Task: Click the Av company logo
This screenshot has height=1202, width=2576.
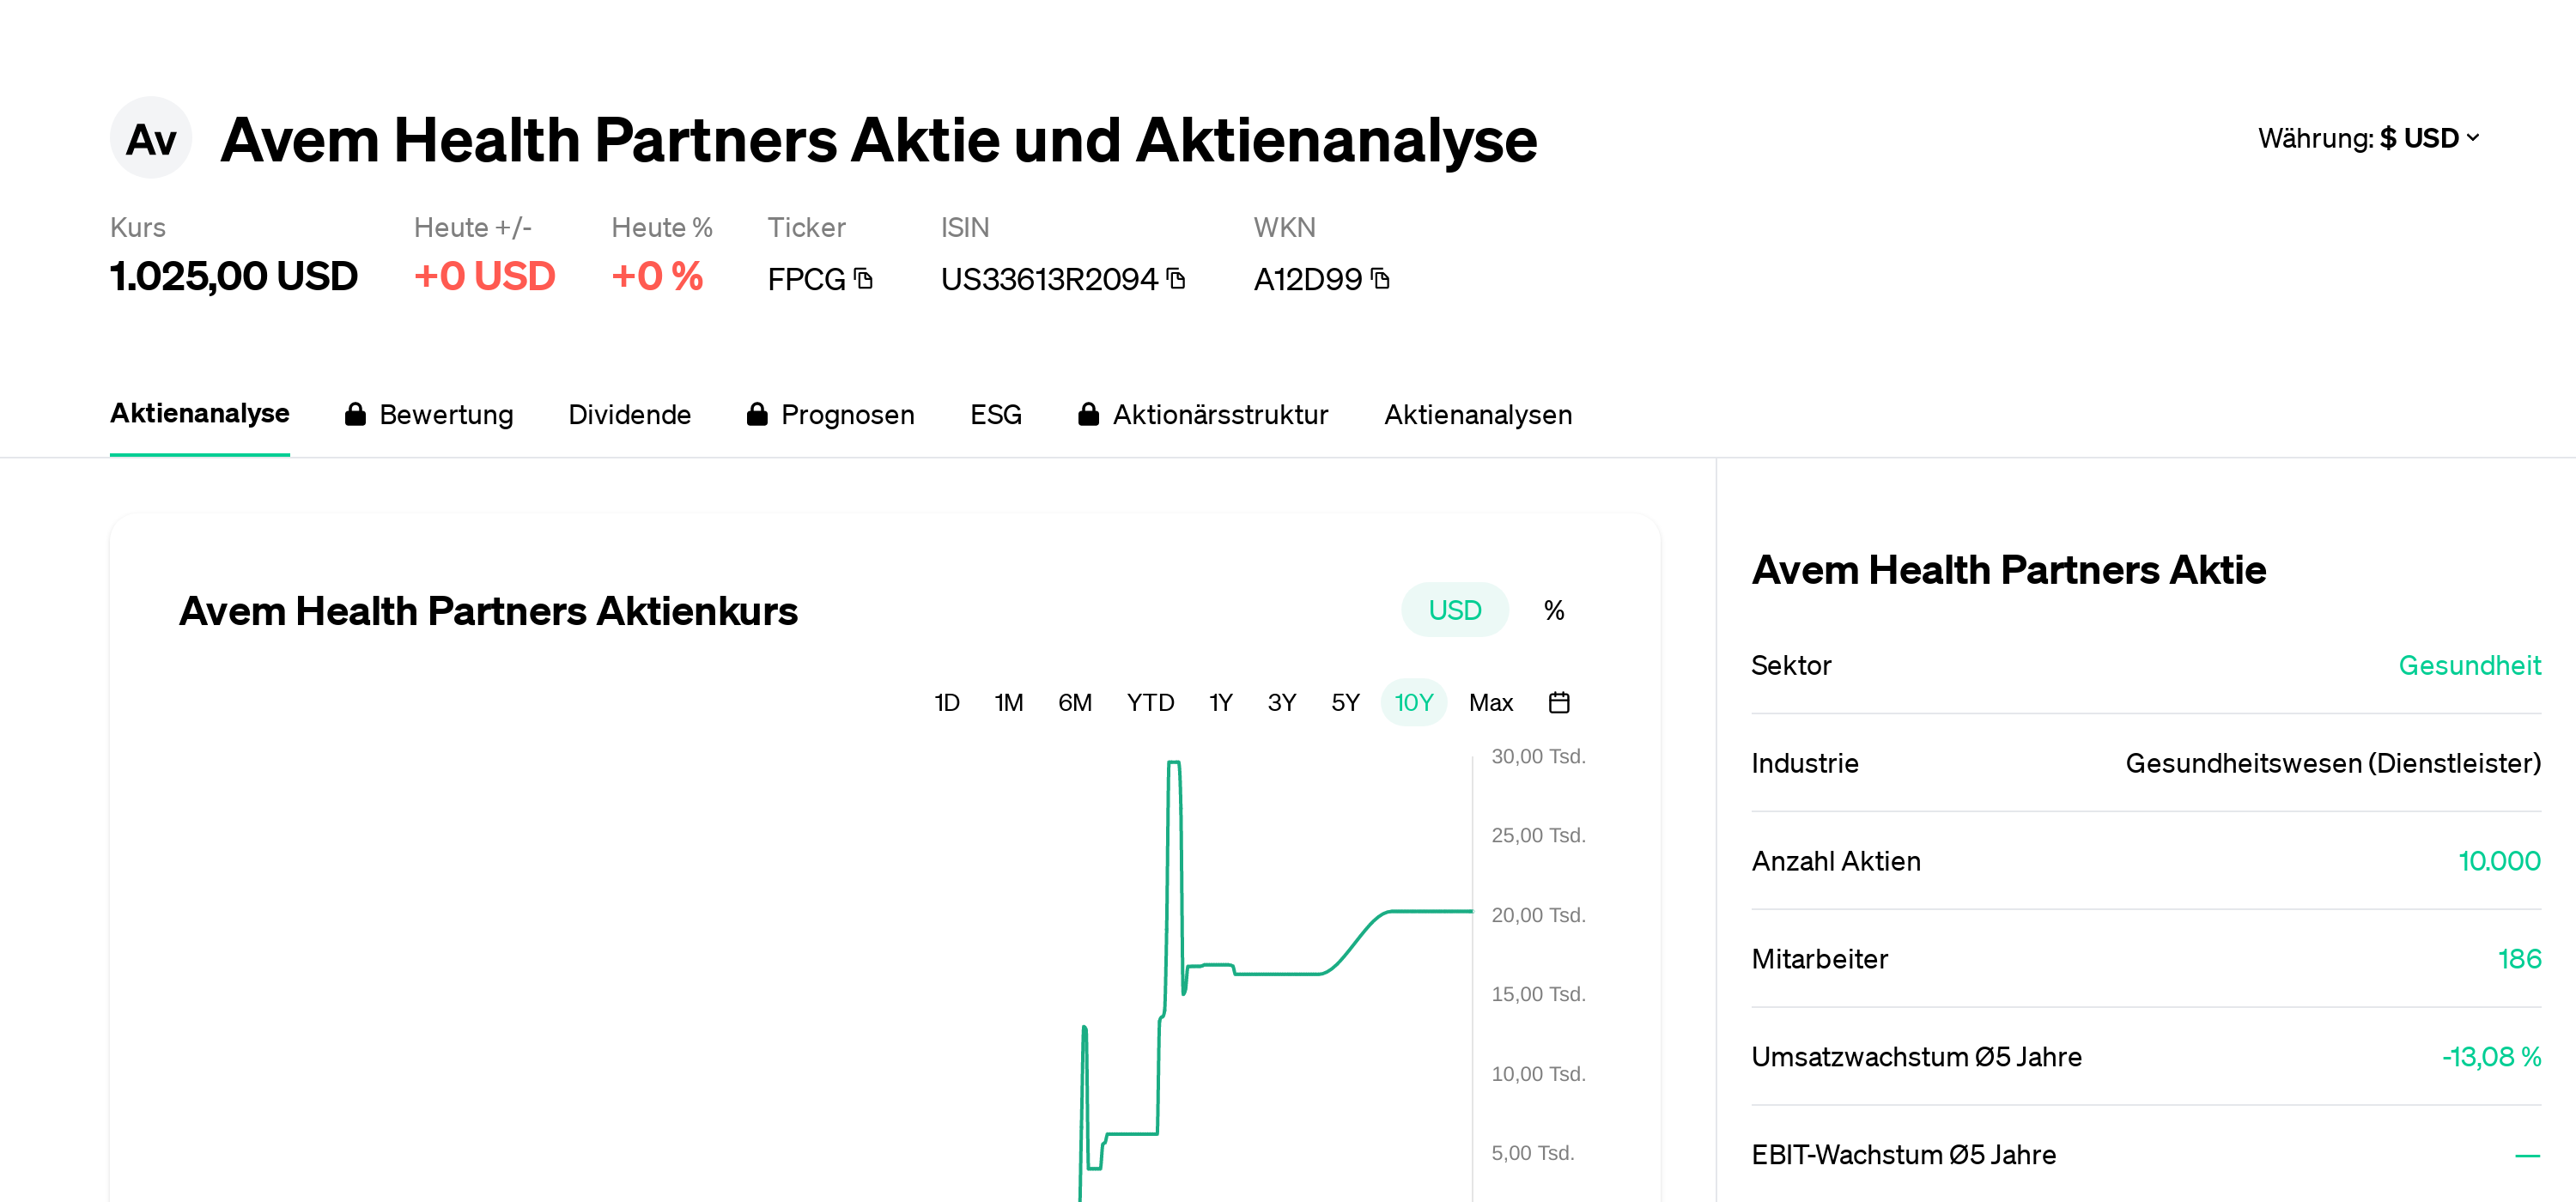Action: pos(150,138)
